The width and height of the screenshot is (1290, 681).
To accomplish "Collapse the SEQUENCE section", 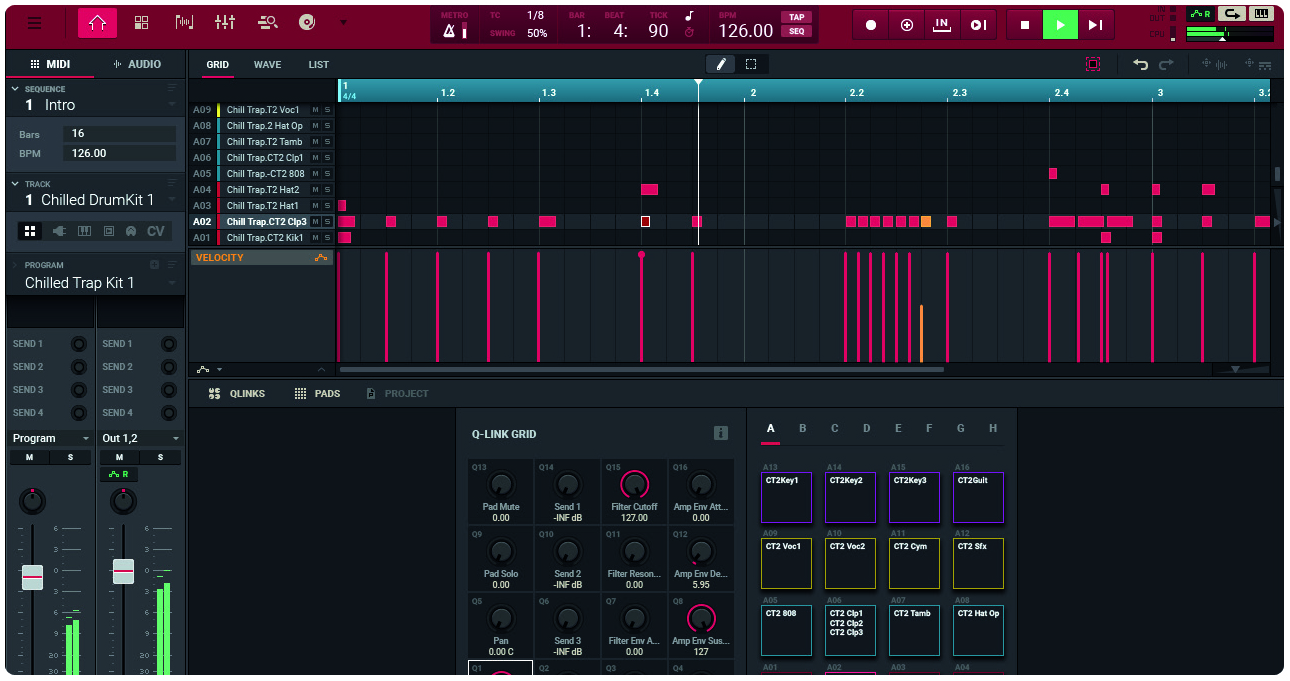I will (16, 89).
